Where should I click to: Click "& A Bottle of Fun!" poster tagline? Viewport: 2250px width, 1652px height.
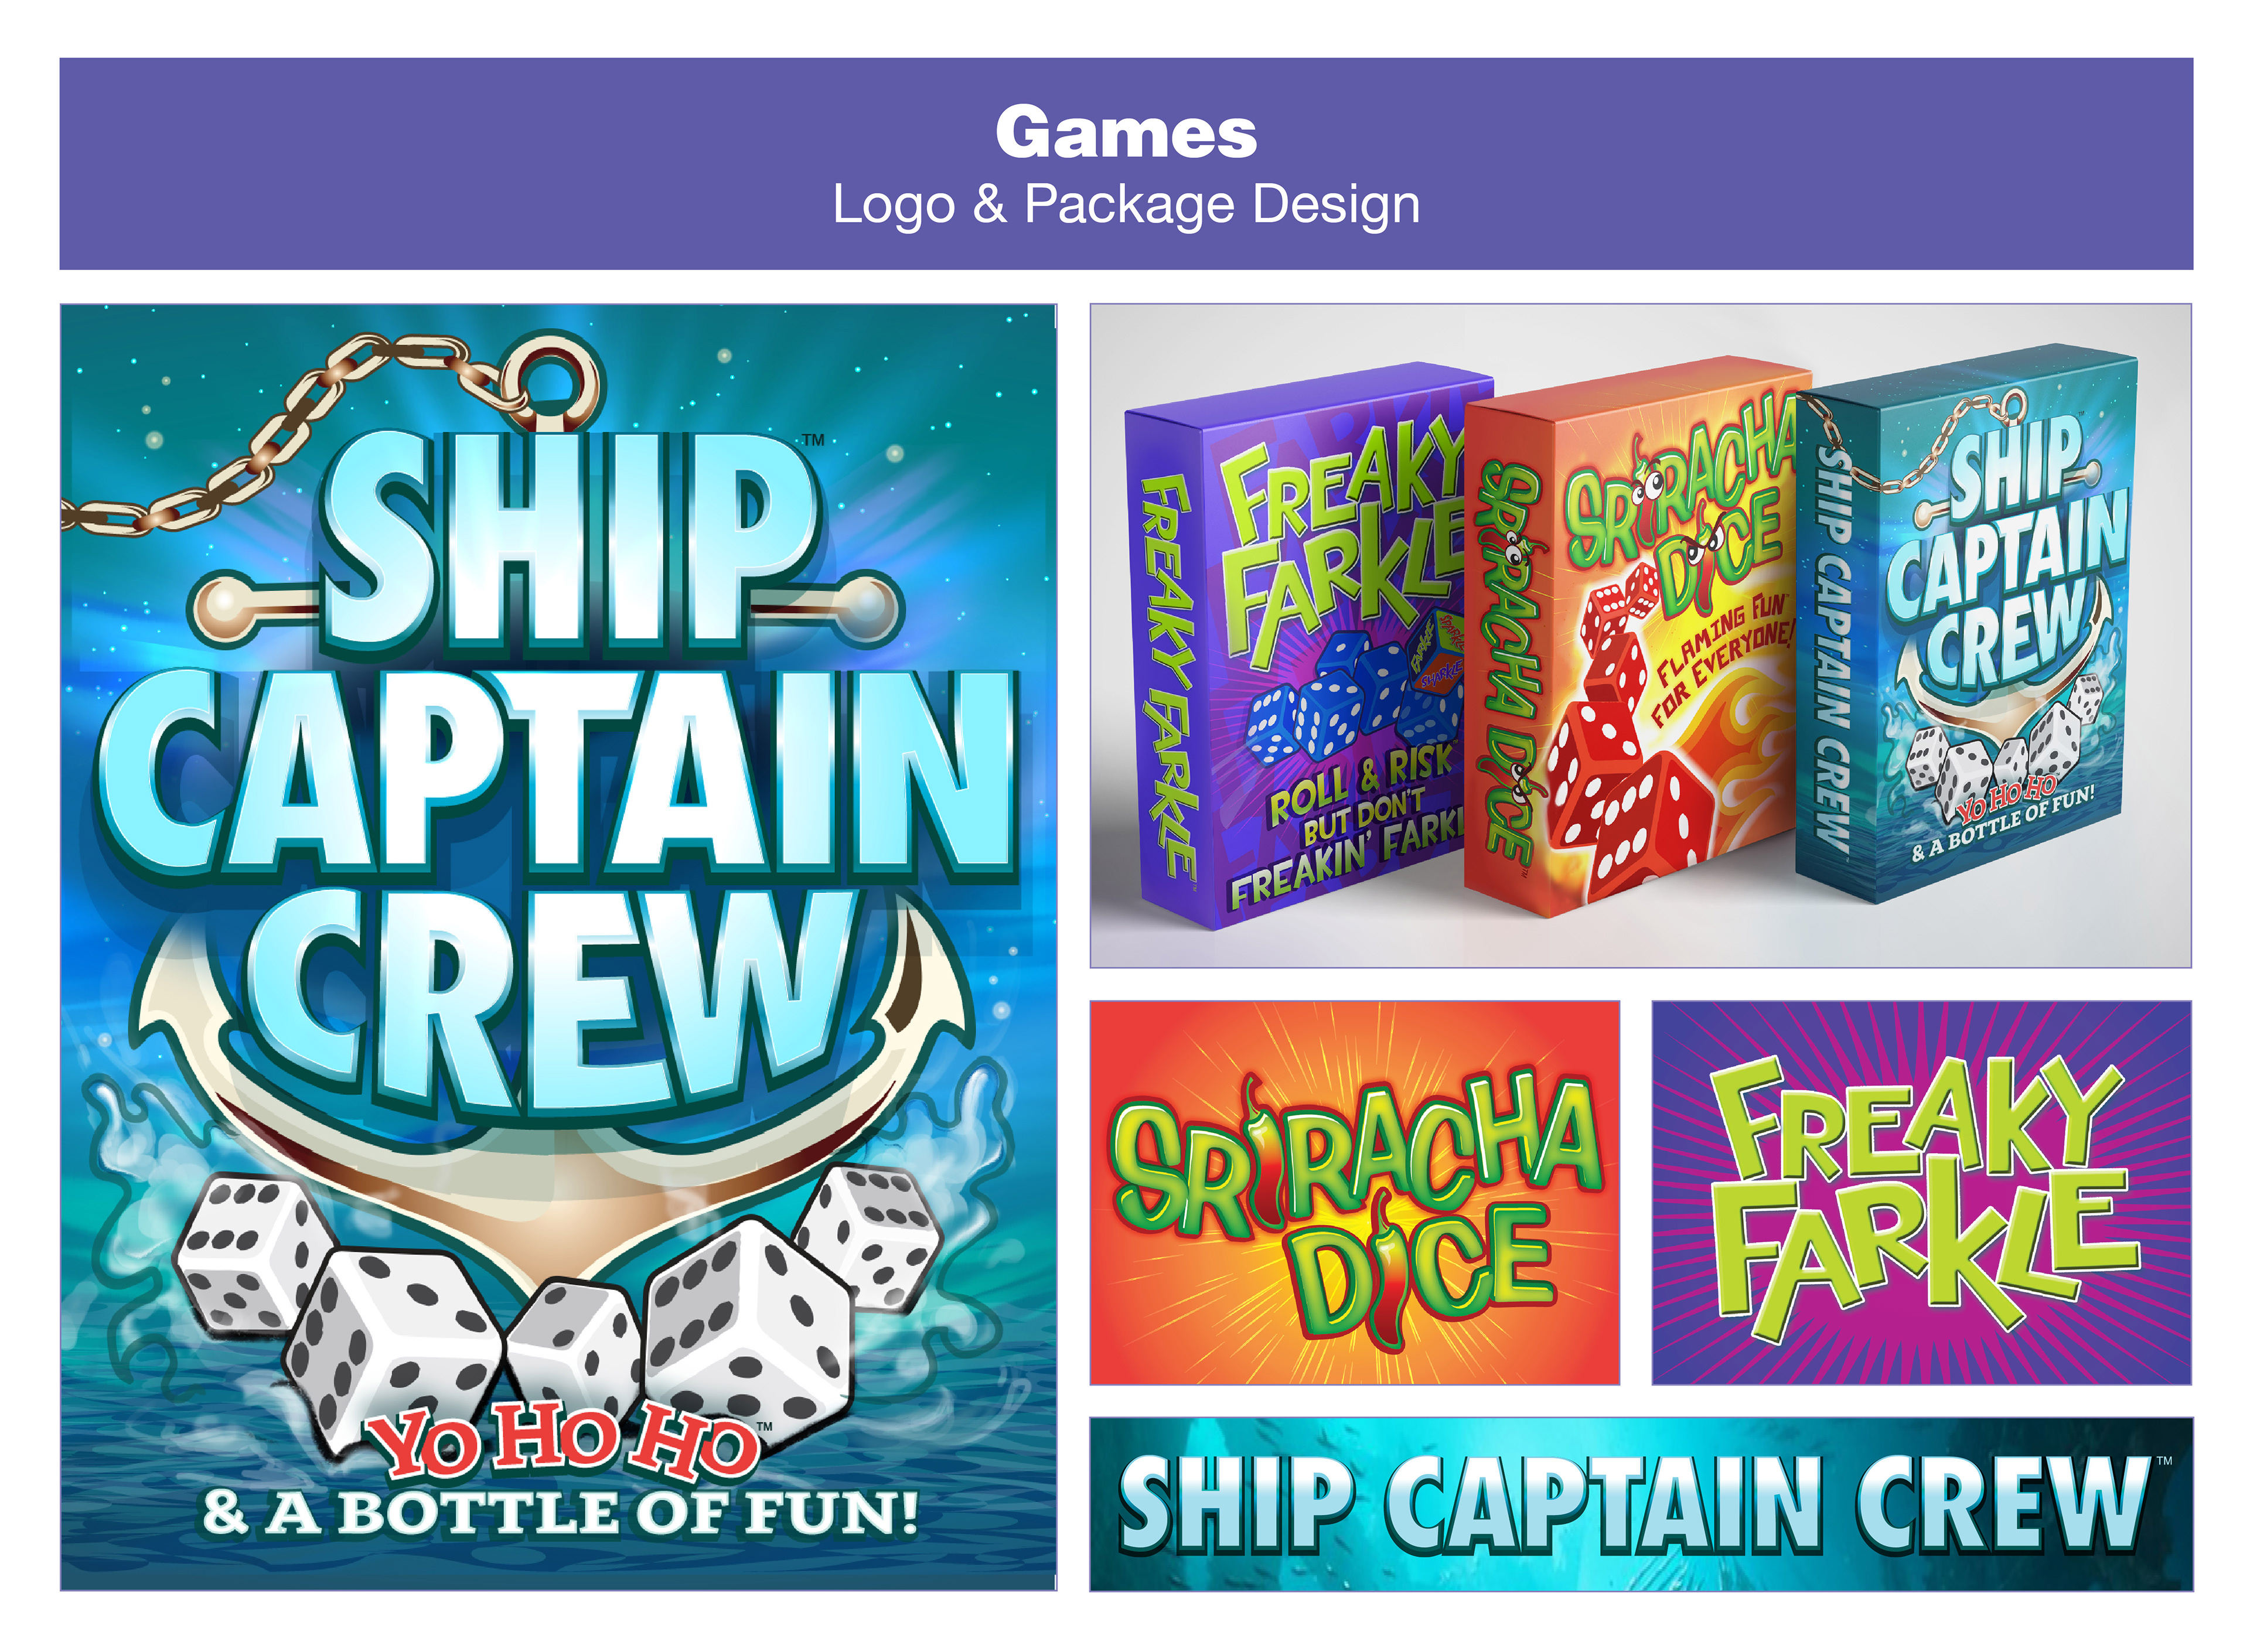pyautogui.click(x=560, y=1512)
